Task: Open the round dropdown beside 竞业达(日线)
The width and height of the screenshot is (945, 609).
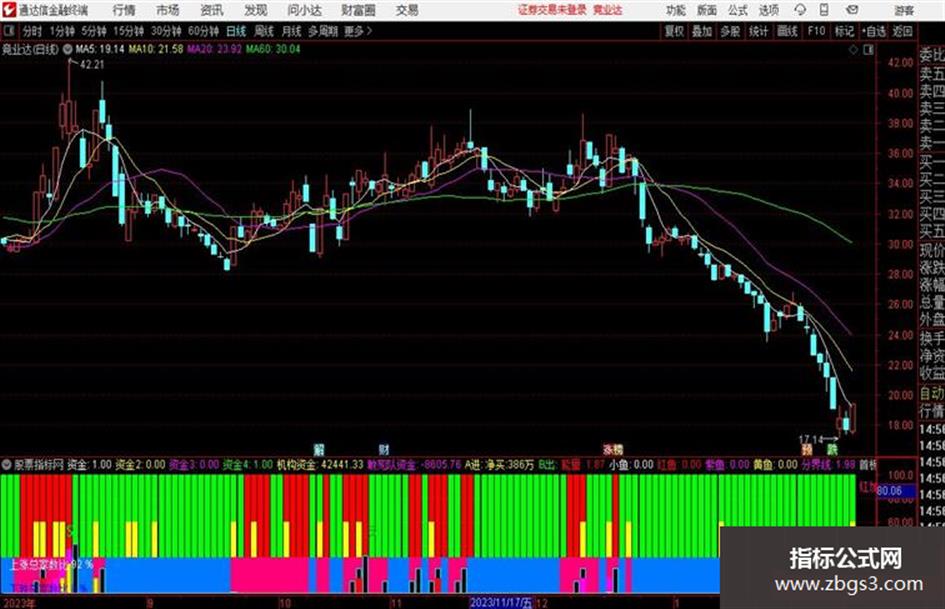Action: point(68,49)
